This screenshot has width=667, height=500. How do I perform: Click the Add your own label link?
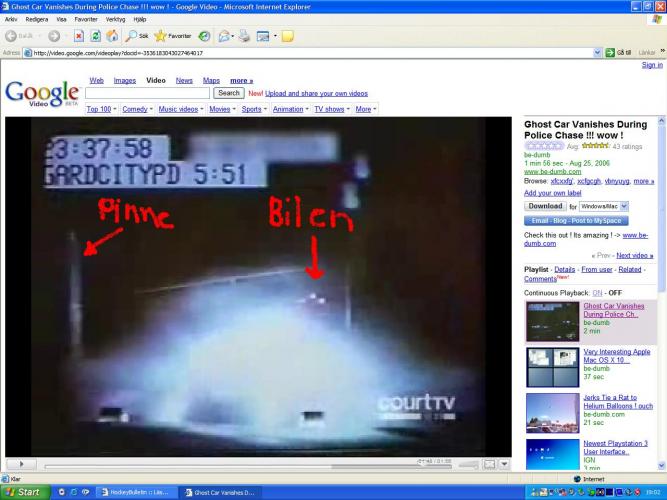click(553, 193)
